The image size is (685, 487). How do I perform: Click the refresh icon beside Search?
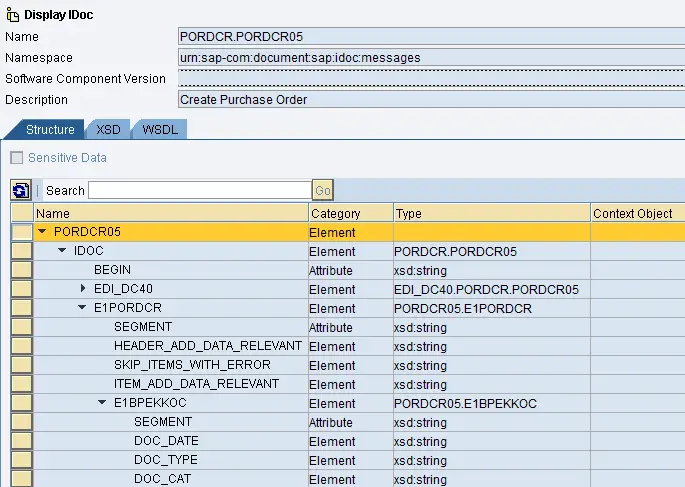pos(21,190)
